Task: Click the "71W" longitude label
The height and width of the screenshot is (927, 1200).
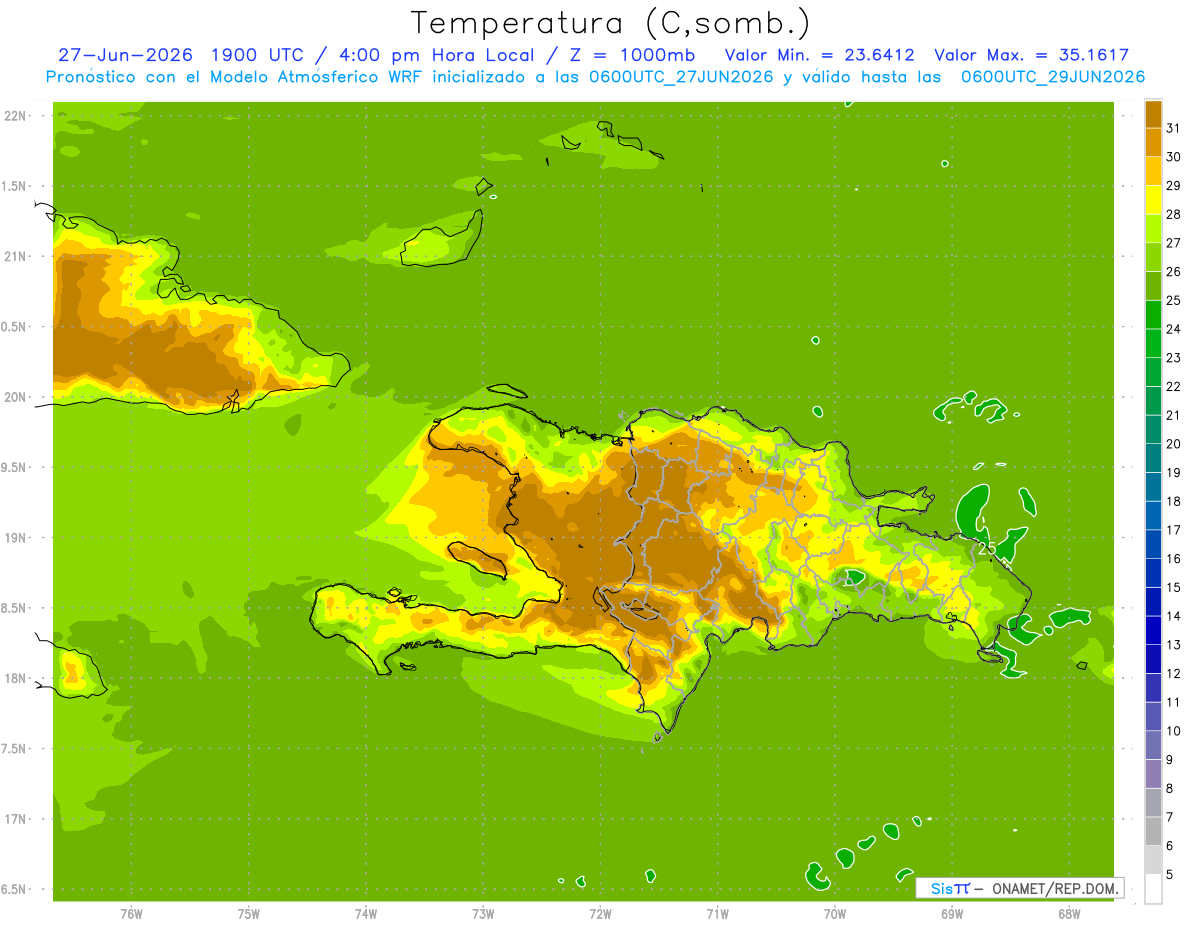Action: coord(717,913)
